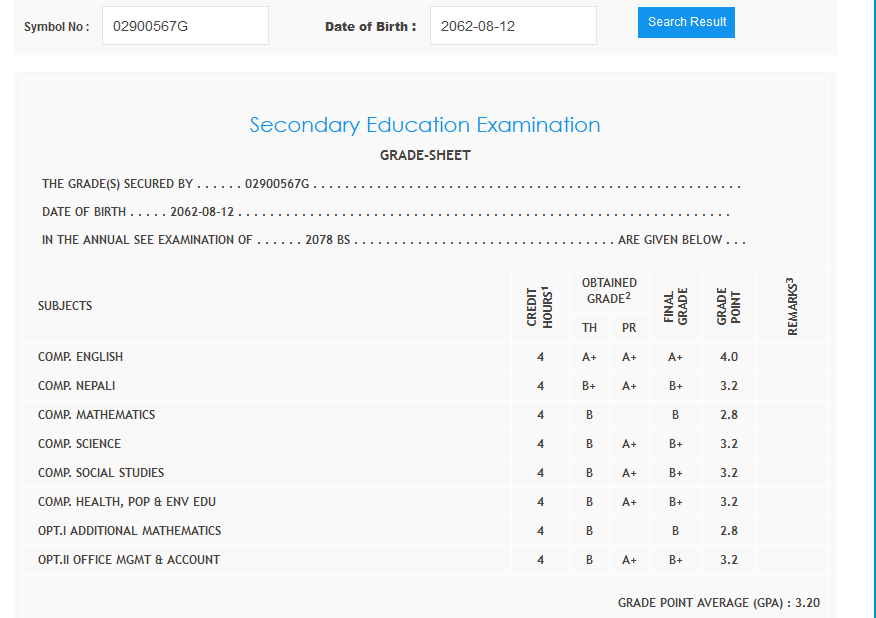
Task: Click the COMP. SCIENCE subject name
Action: click(79, 444)
